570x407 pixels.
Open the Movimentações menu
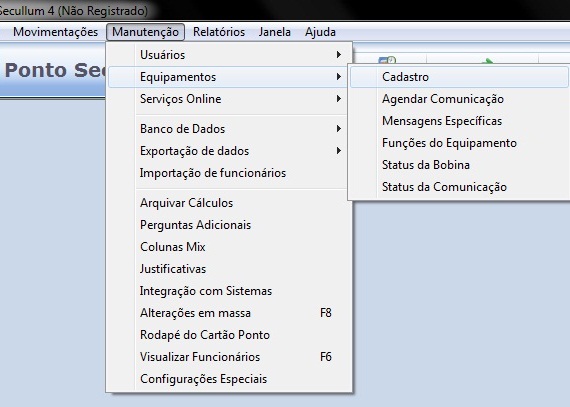tap(55, 32)
